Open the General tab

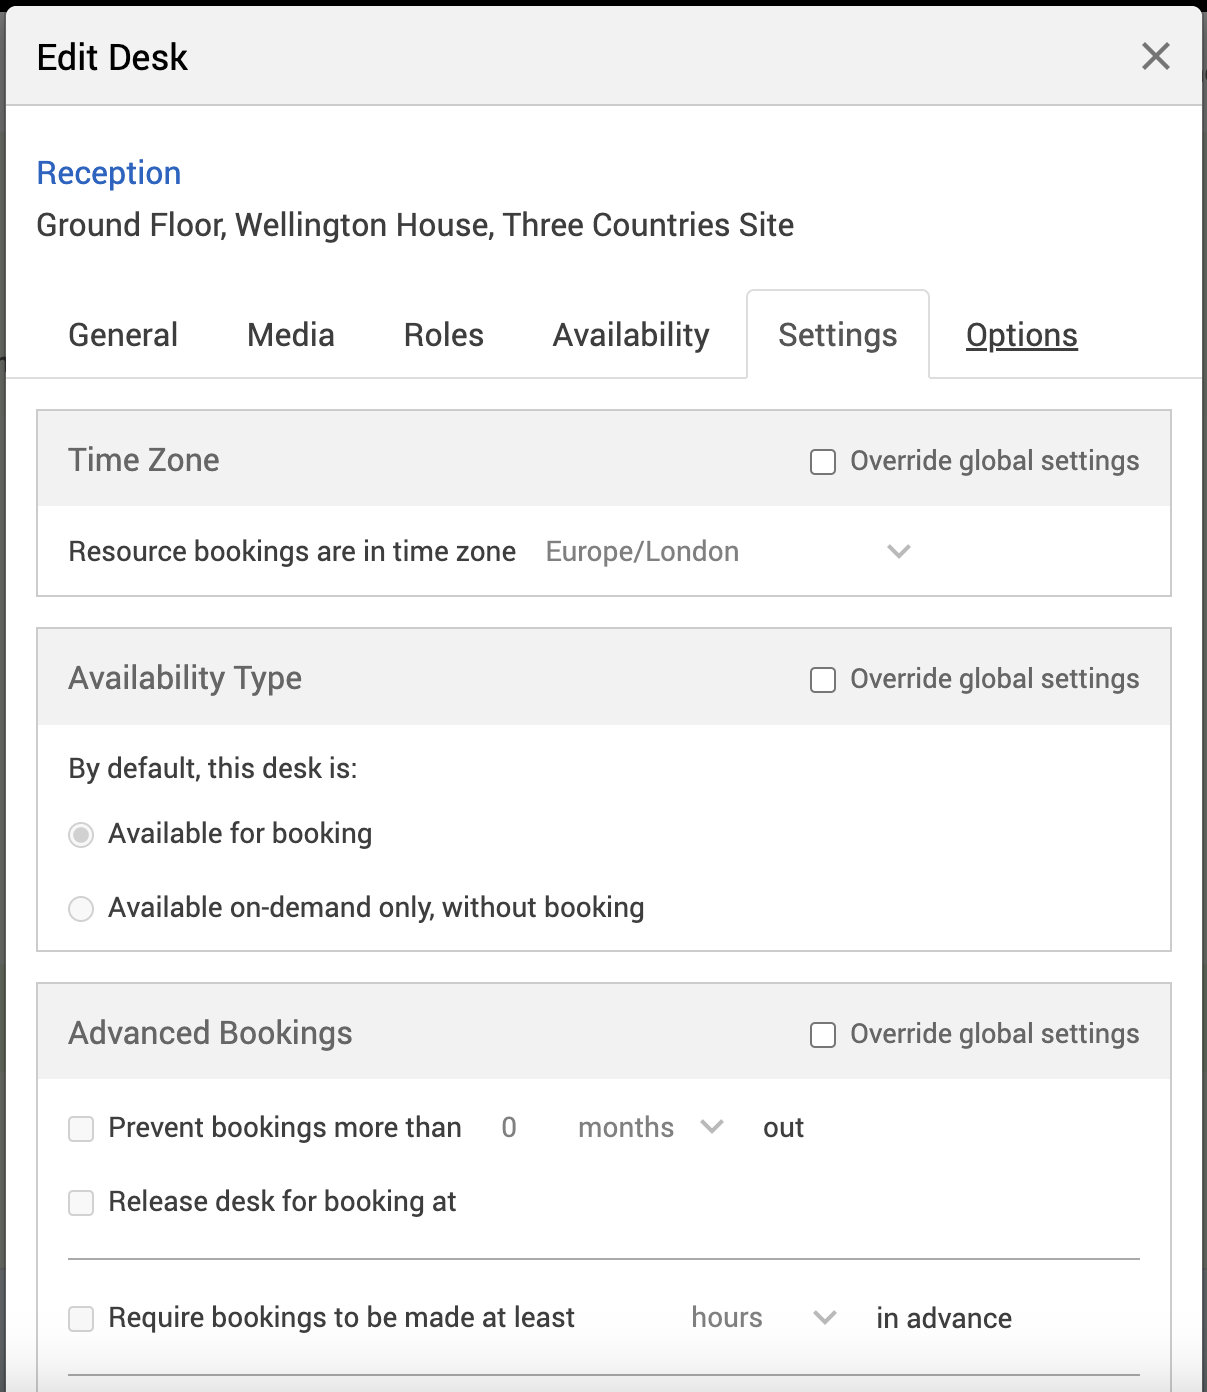pyautogui.click(x=123, y=335)
